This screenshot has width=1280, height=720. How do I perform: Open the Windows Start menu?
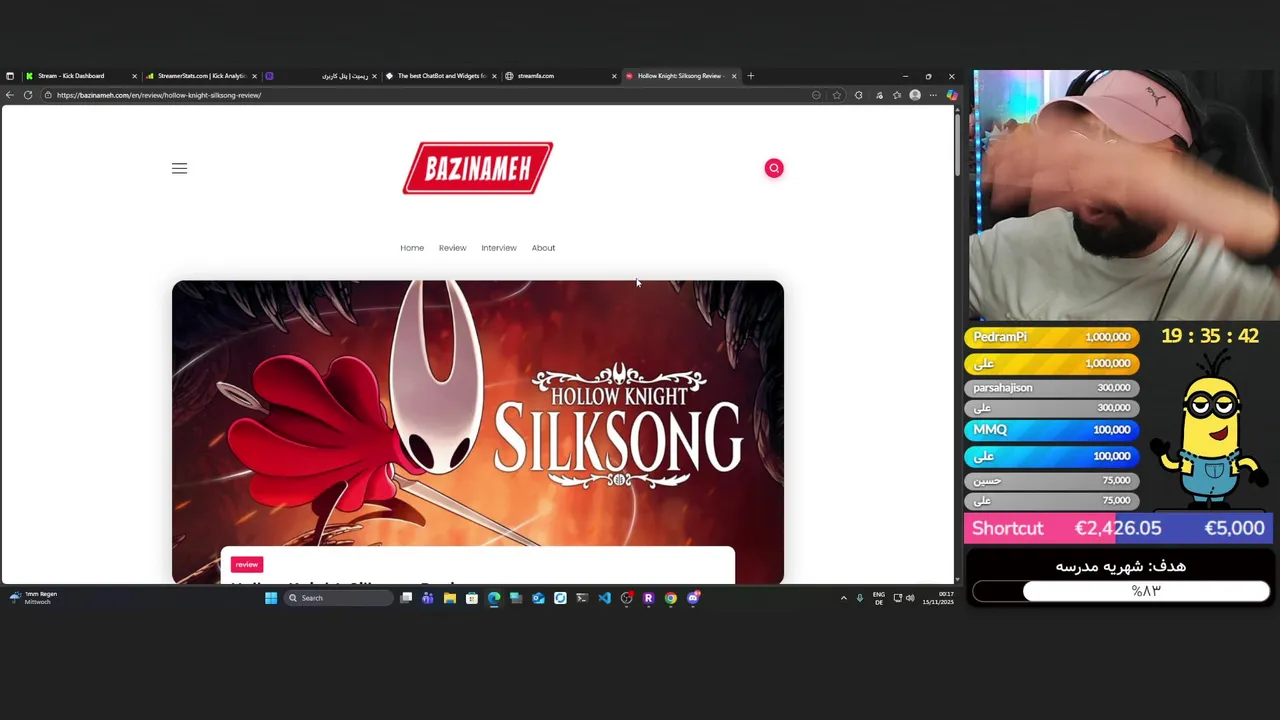270,598
